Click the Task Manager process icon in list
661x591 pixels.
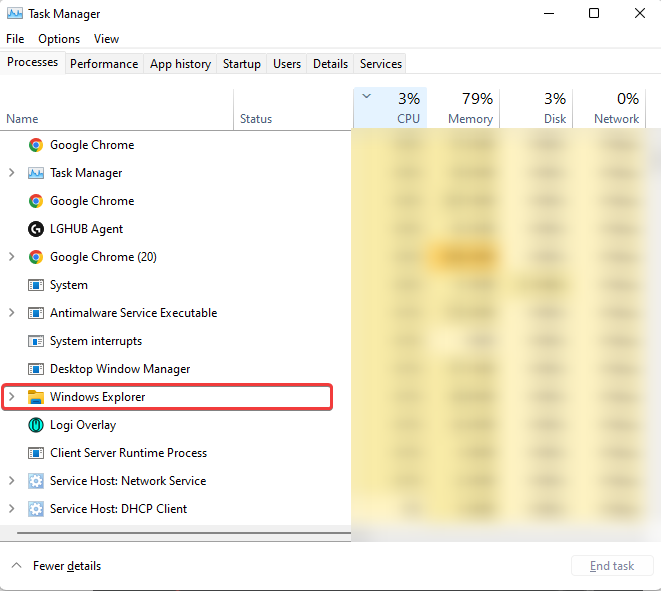click(36, 173)
